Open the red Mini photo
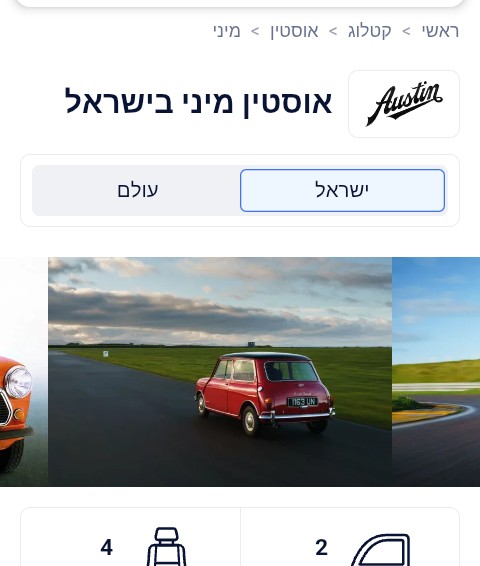480x566 pixels. [220, 371]
